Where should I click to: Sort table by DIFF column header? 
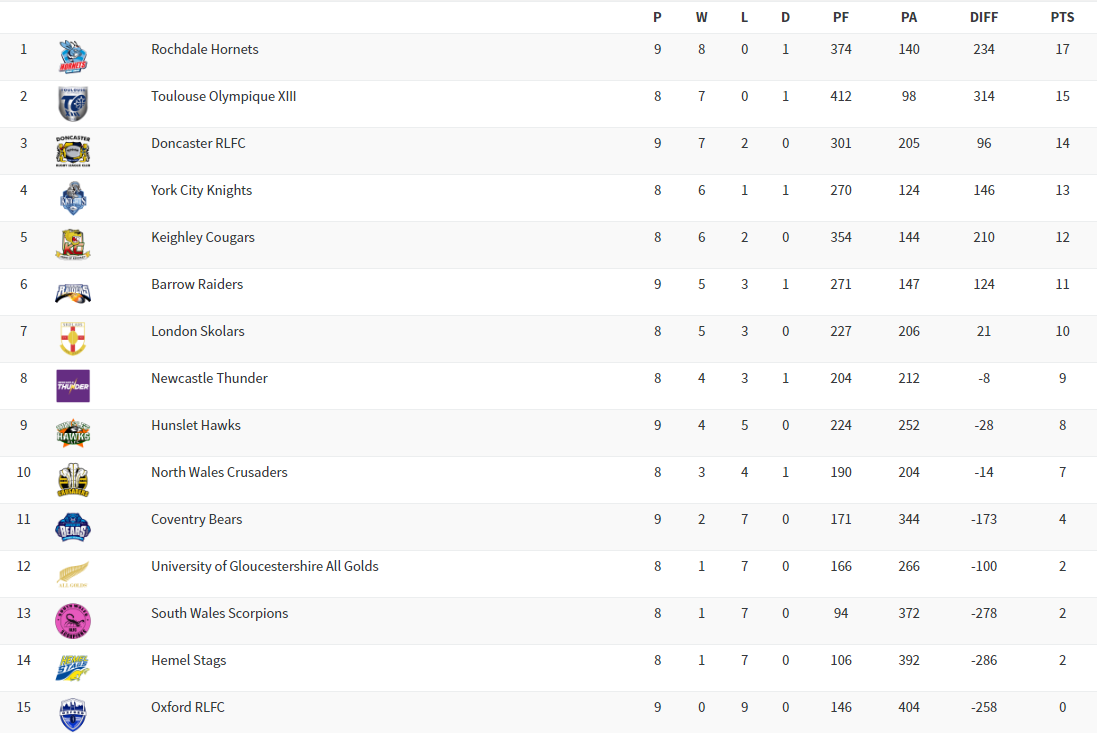tap(984, 17)
